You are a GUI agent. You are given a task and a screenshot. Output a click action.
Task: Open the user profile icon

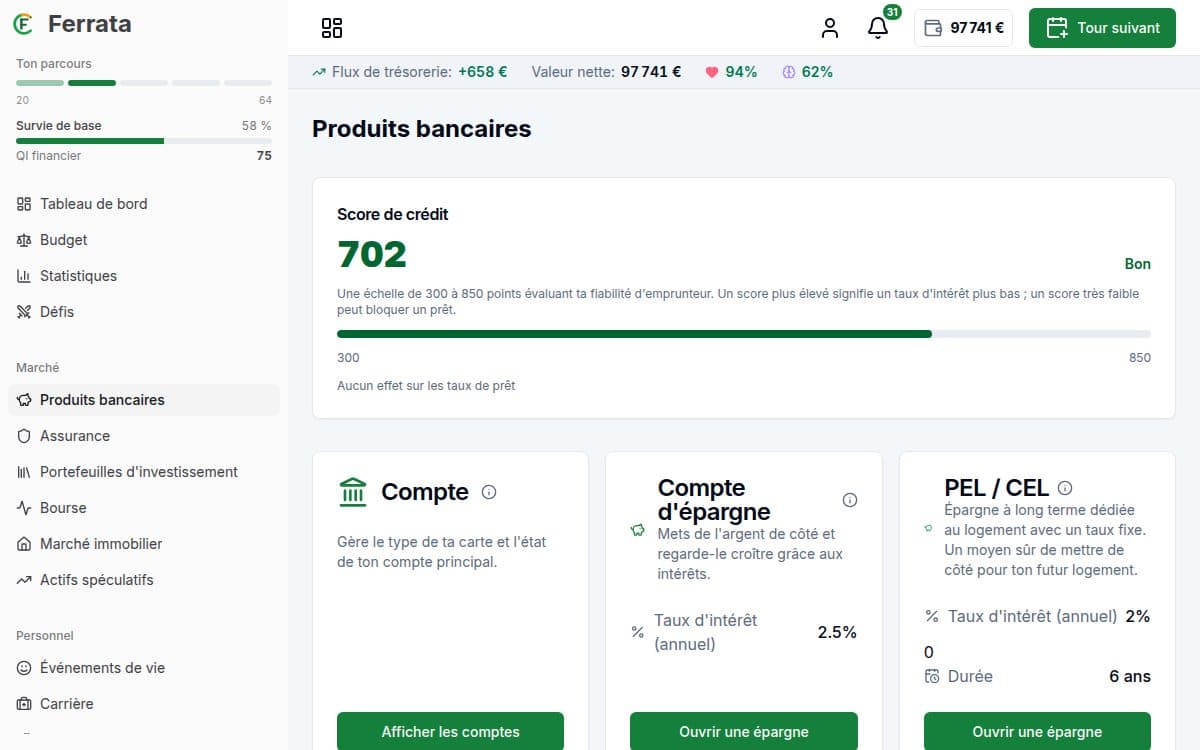(830, 28)
